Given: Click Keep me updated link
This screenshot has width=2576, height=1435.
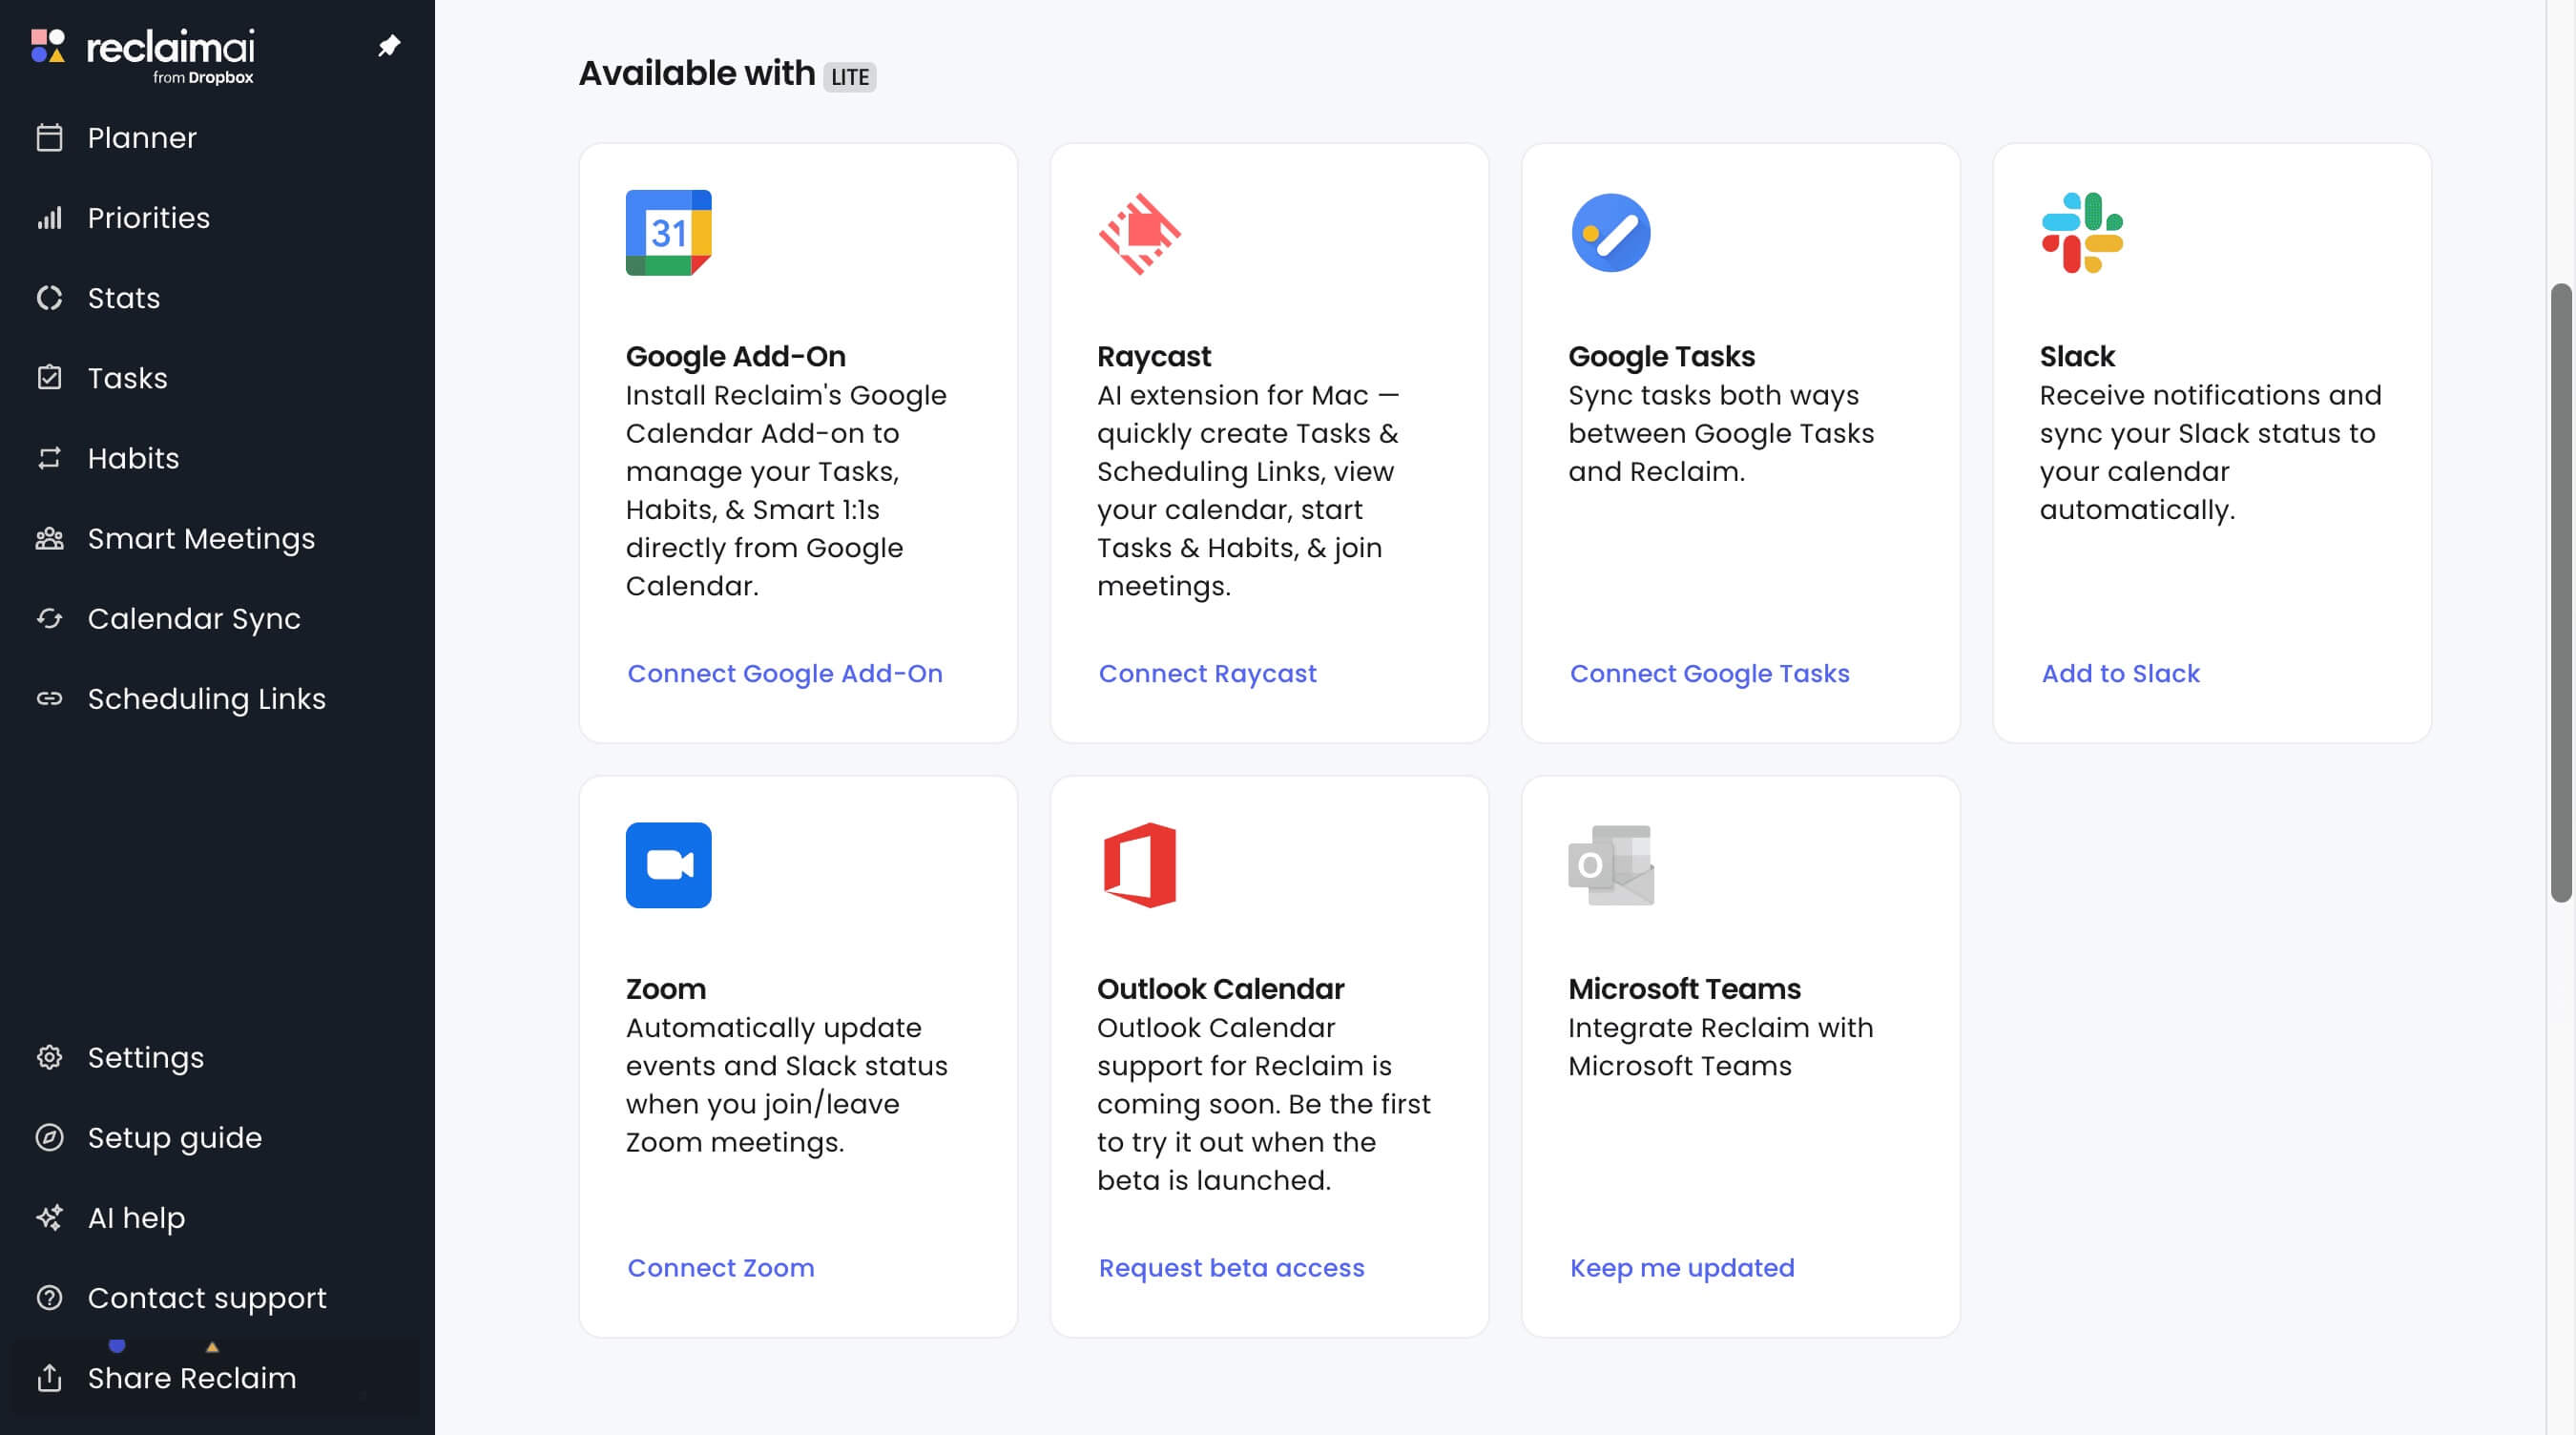Looking at the screenshot, I should pos(1681,1267).
